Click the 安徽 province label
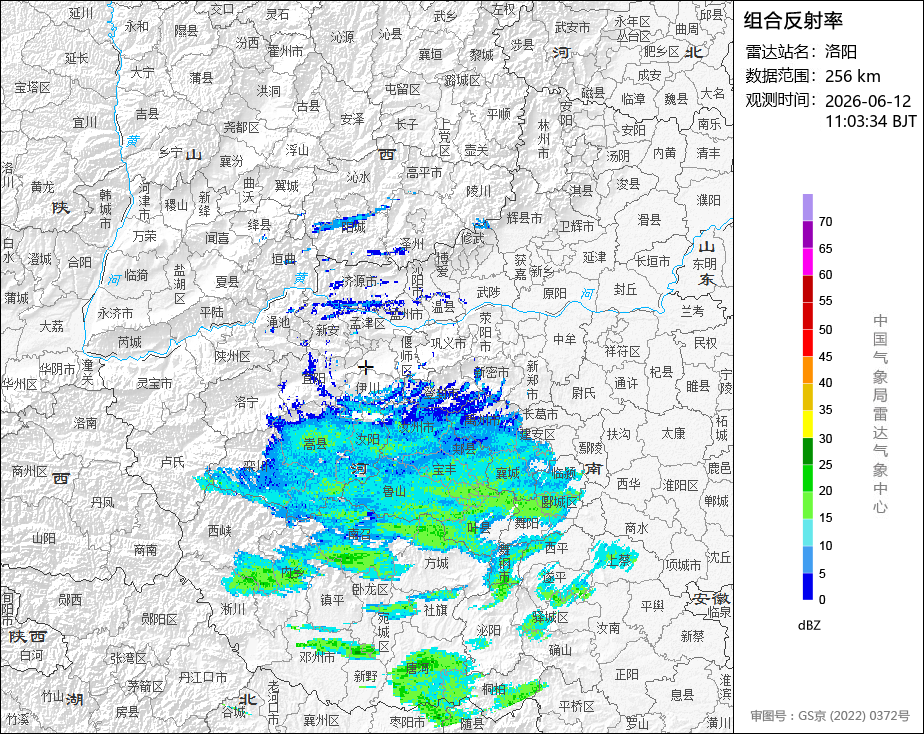The width and height of the screenshot is (924, 734). (x=711, y=599)
